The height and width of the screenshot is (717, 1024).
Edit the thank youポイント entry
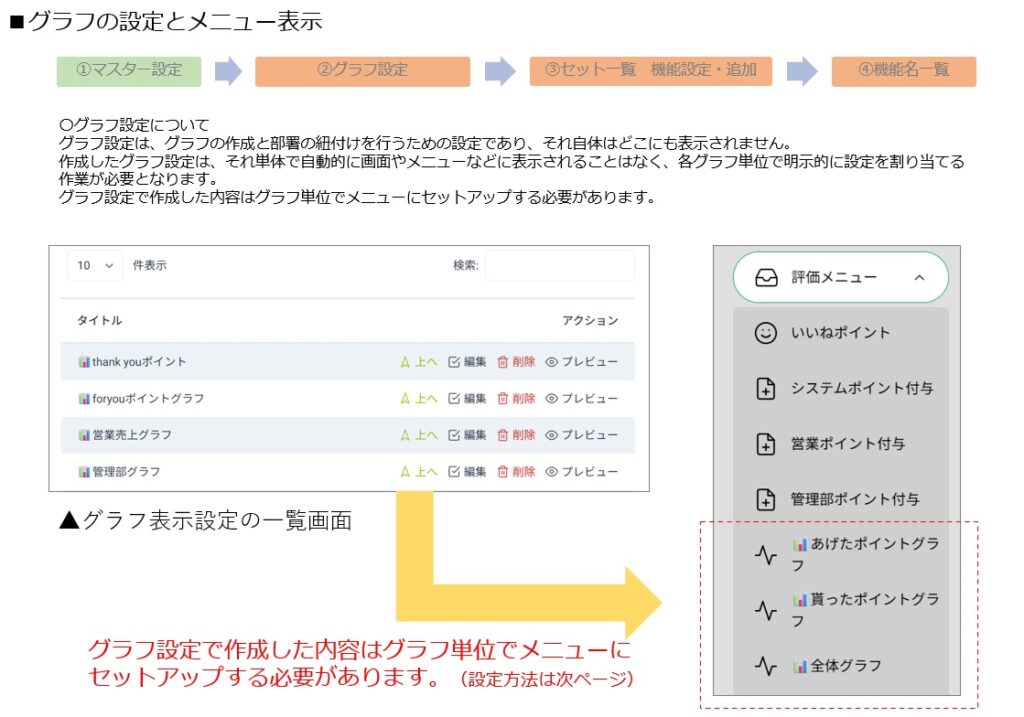467,362
